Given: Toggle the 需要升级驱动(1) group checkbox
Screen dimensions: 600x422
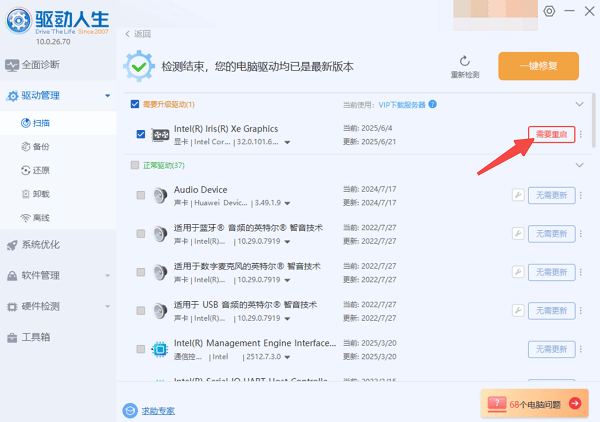Looking at the screenshot, I should coord(135,104).
